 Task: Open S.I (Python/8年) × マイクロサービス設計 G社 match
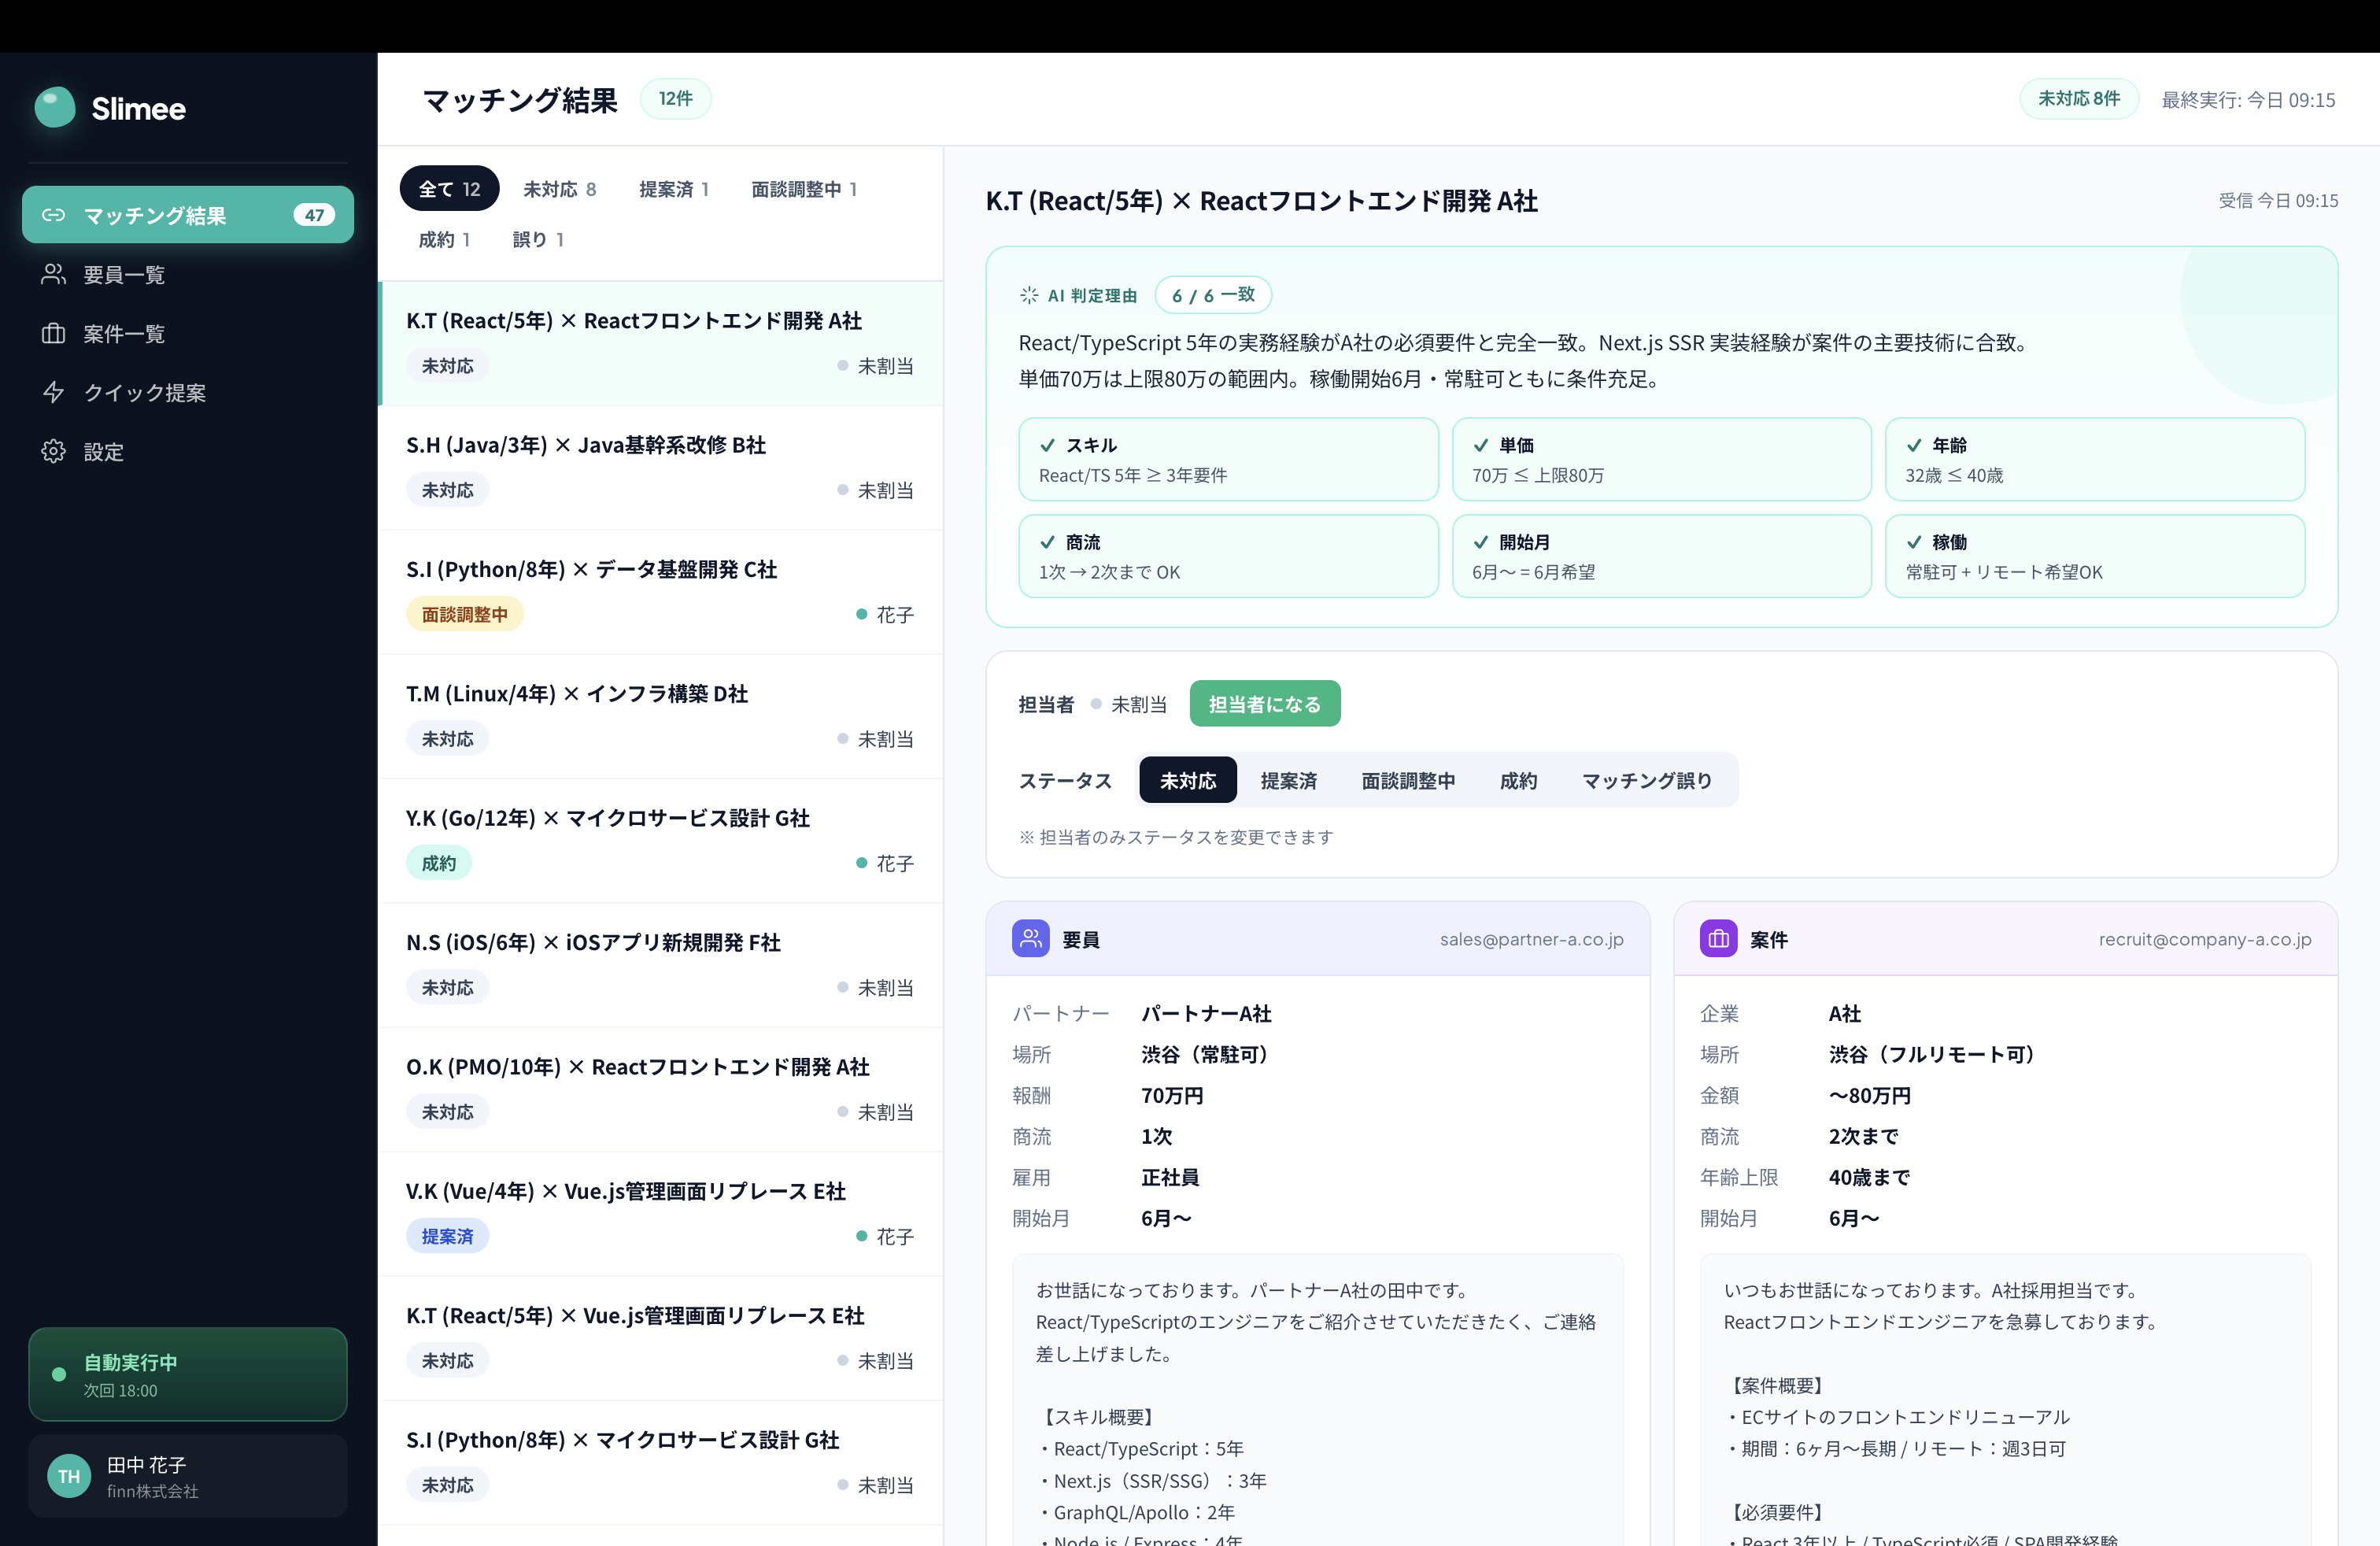pos(661,1463)
